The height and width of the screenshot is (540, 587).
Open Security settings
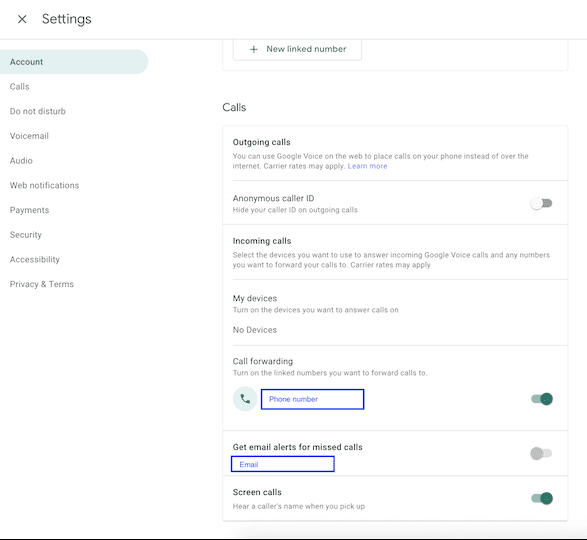(x=26, y=235)
